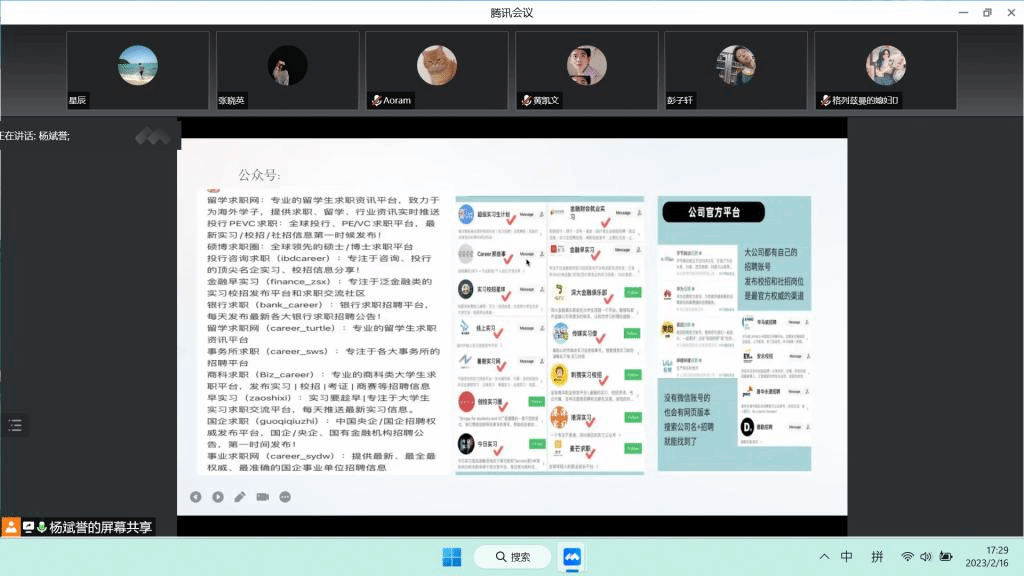1024x576 pixels.
Task: Select participant tile of Aoram
Action: click(436, 69)
